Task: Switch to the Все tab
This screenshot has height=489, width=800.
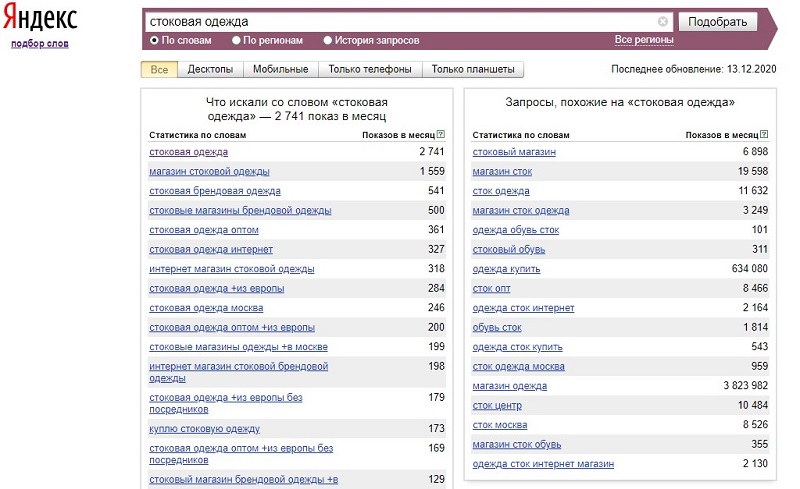Action: point(159,69)
